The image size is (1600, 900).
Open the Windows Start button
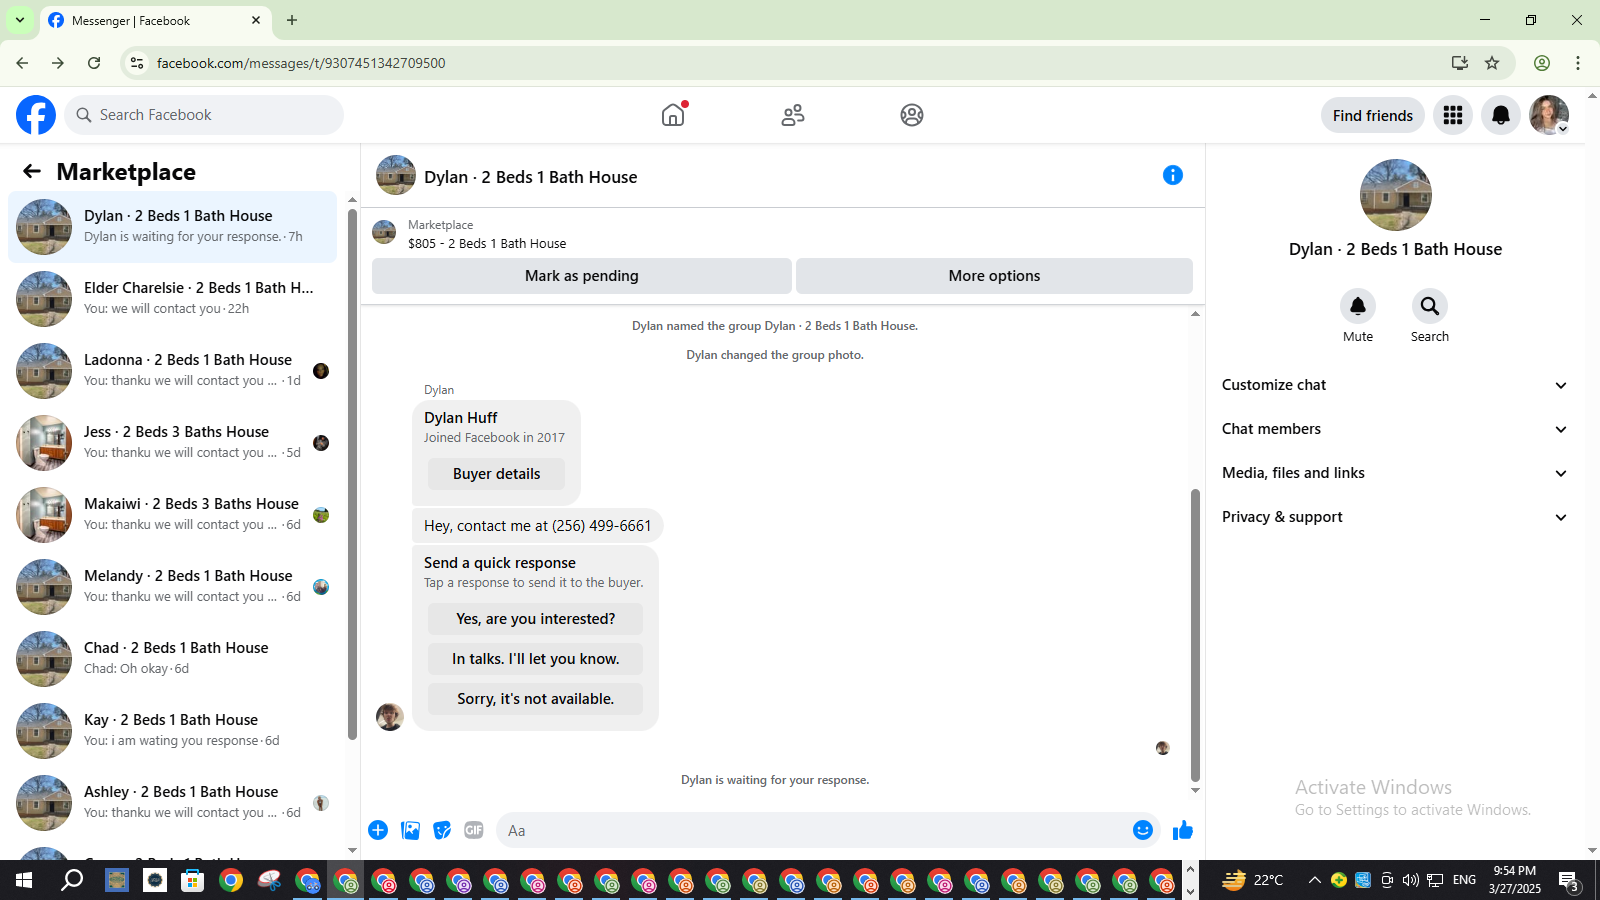pos(24,880)
